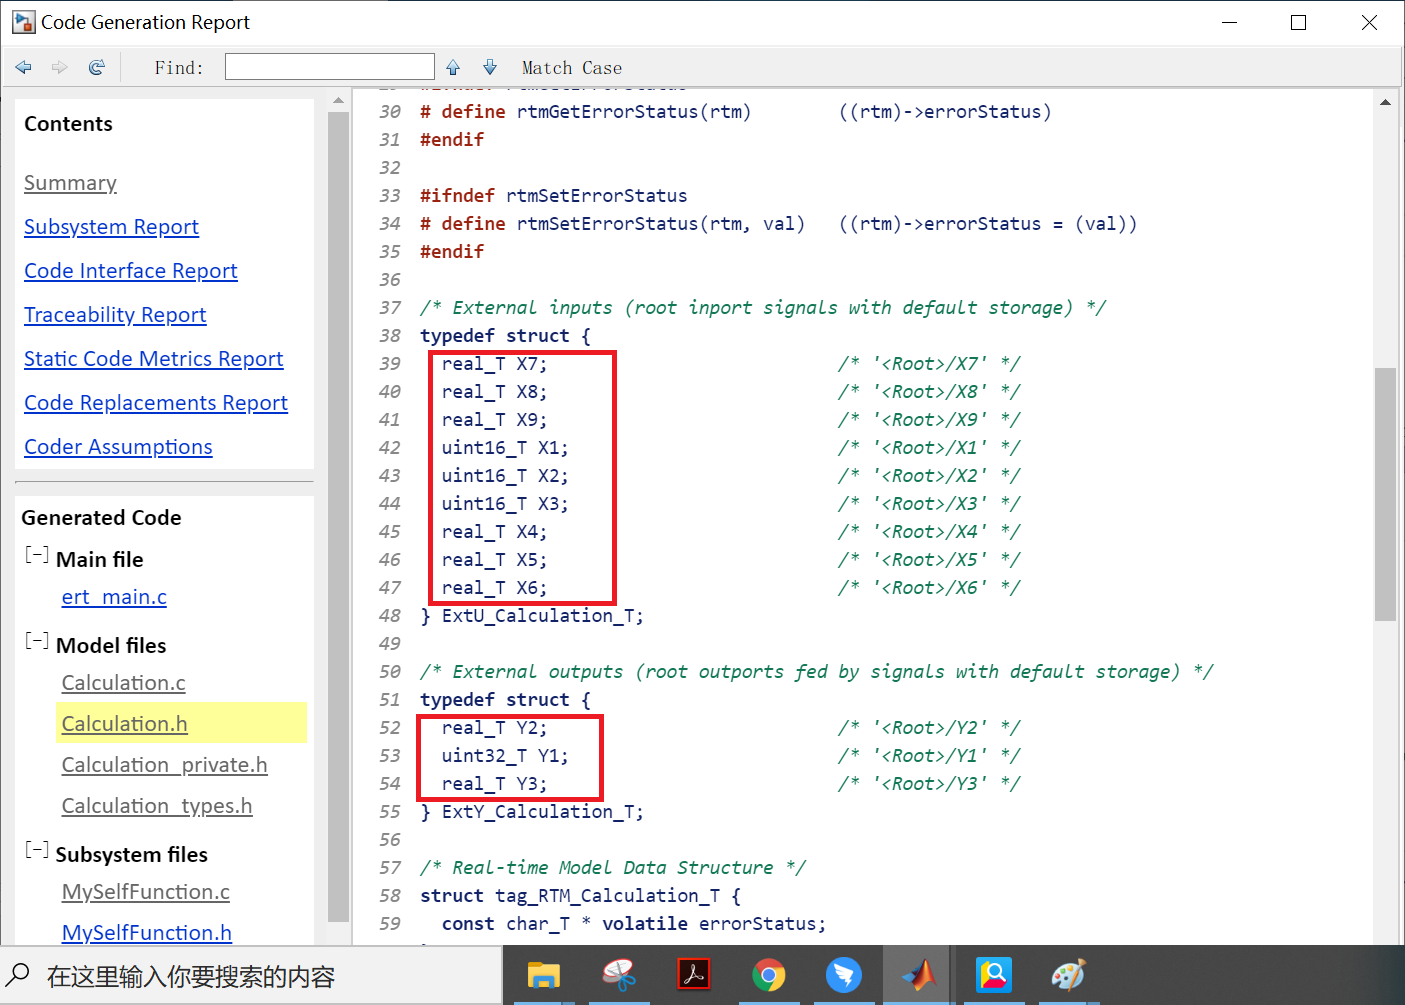
Task: Open MySelfFunction.c file
Action: pyautogui.click(x=146, y=892)
